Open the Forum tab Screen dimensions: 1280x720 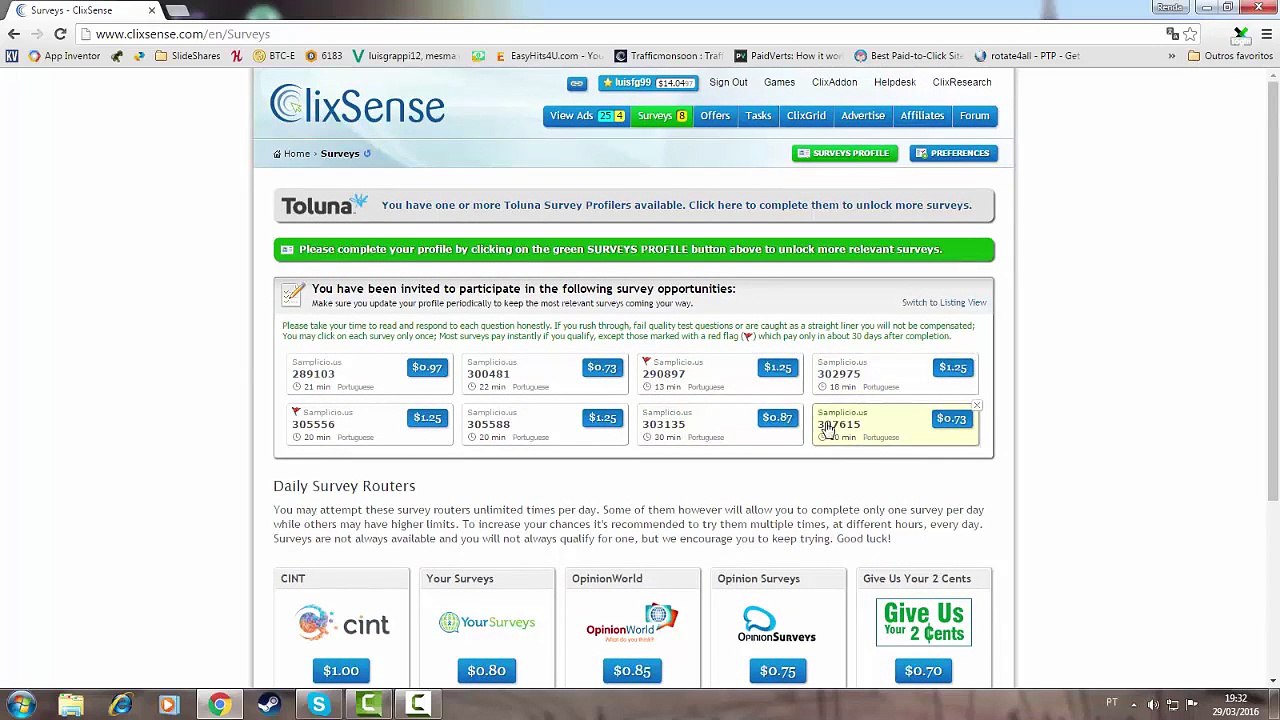(974, 116)
